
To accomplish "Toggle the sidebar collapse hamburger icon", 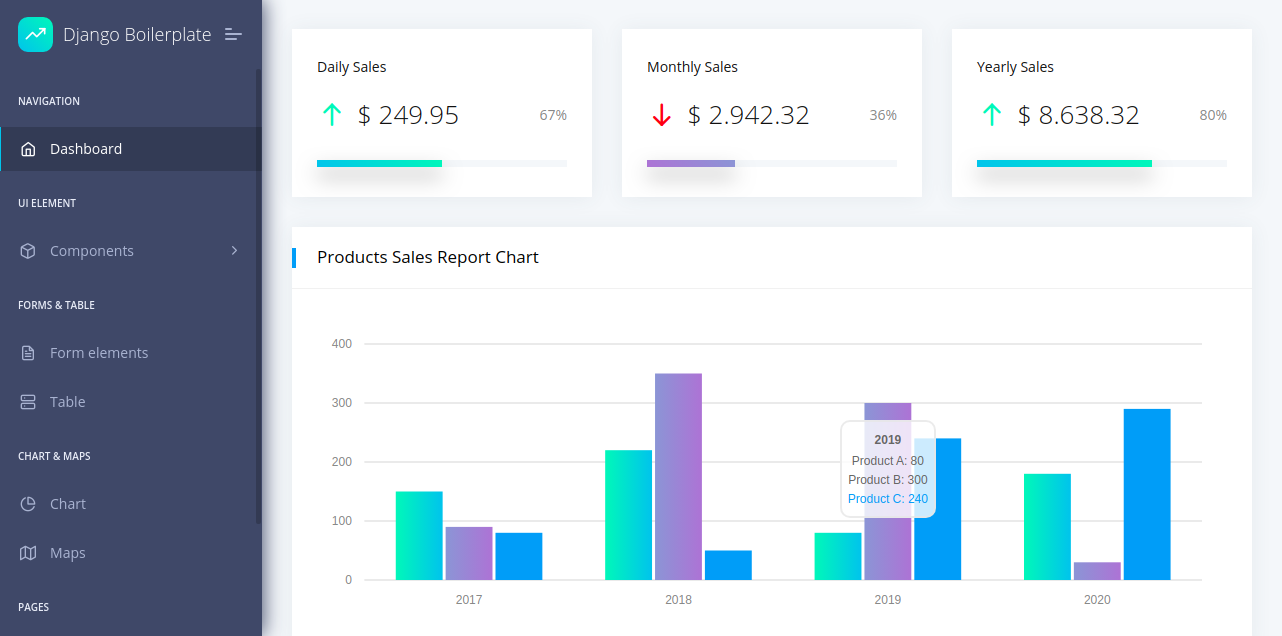I will (233, 34).
